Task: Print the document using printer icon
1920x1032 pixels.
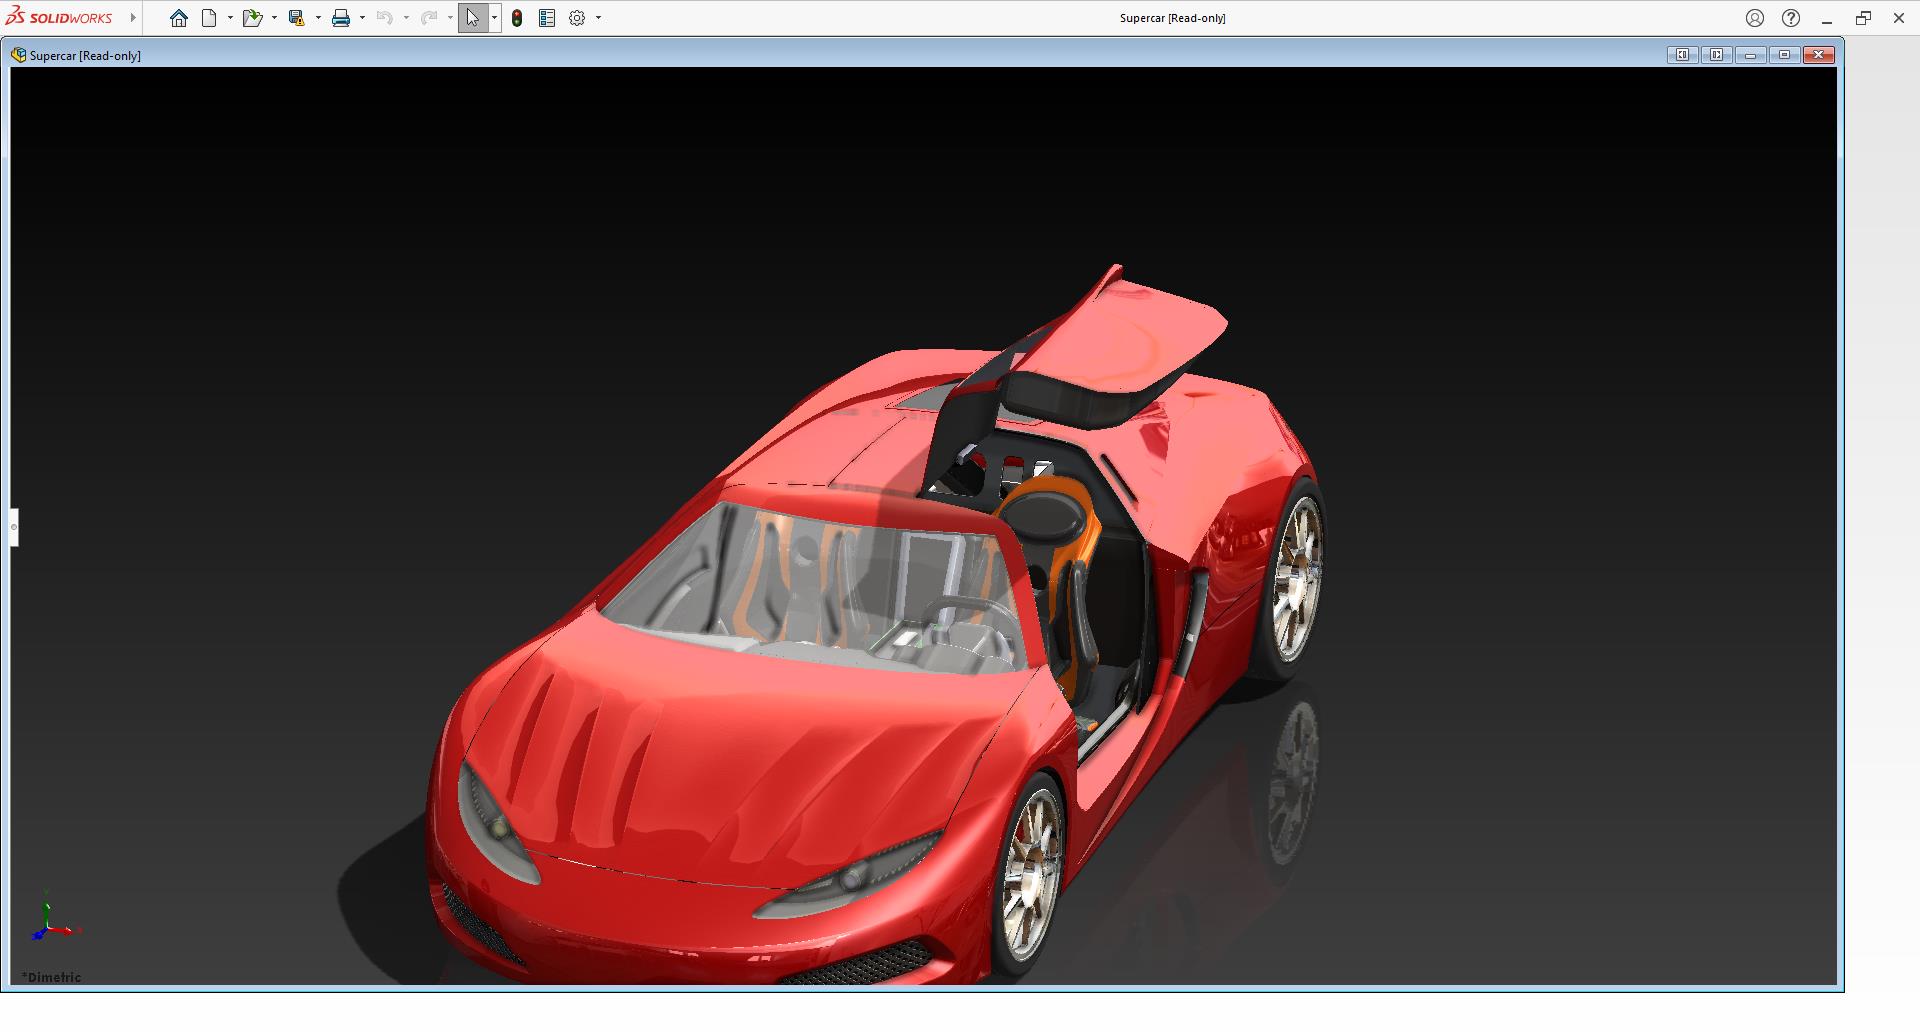Action: (x=341, y=18)
